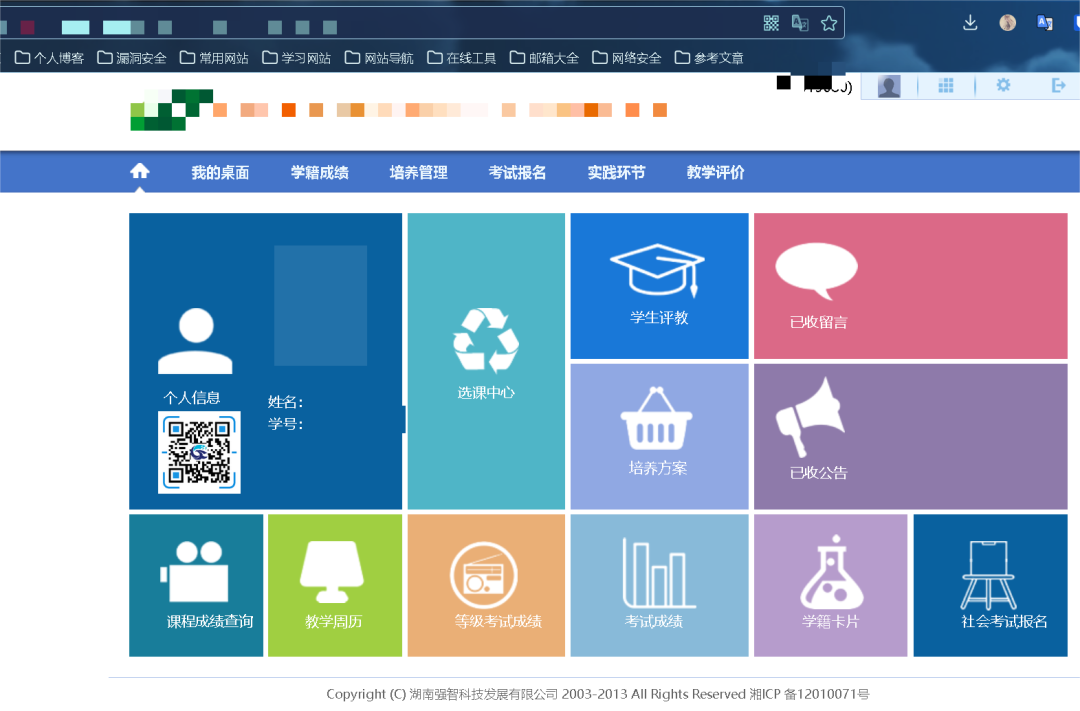Click the 学生评教 graduation cap icon
Screen dimensions: 1080x711
(x=659, y=270)
